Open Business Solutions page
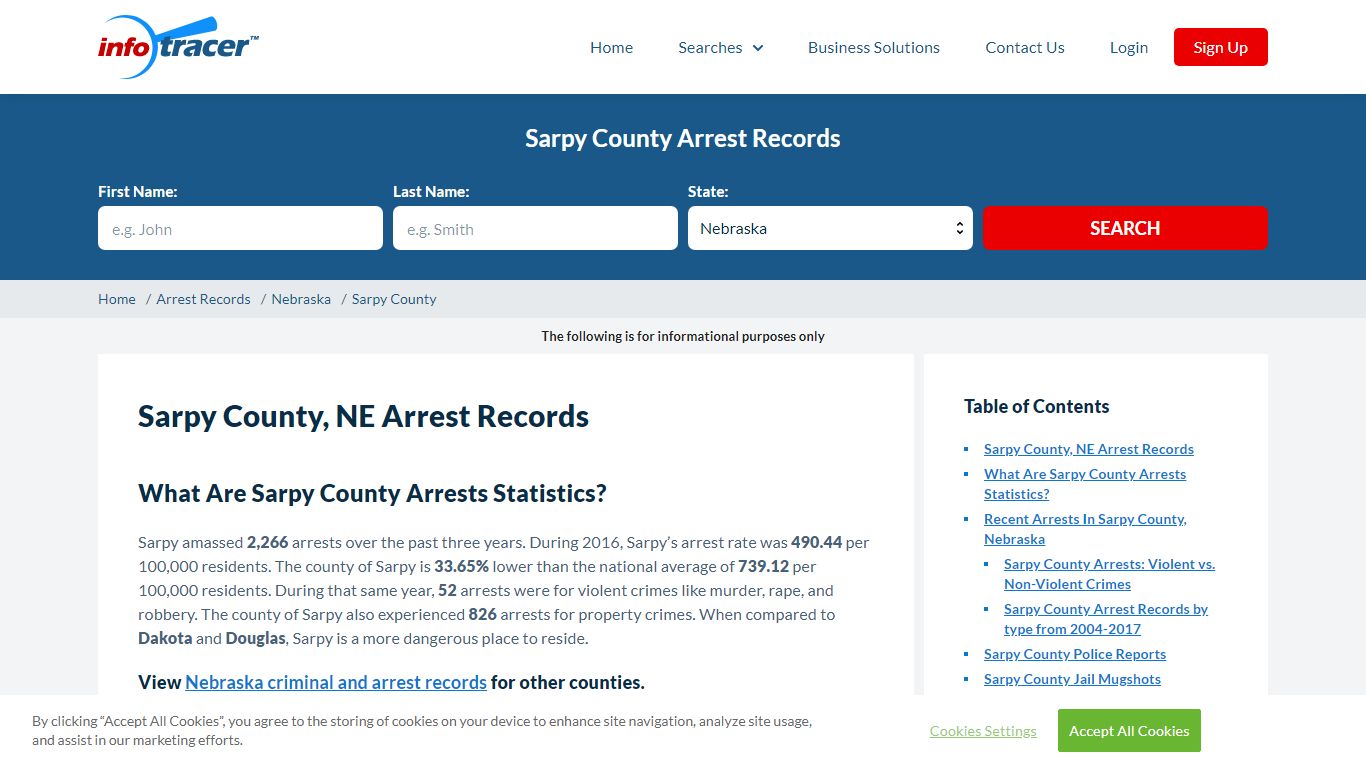 pyautogui.click(x=873, y=47)
